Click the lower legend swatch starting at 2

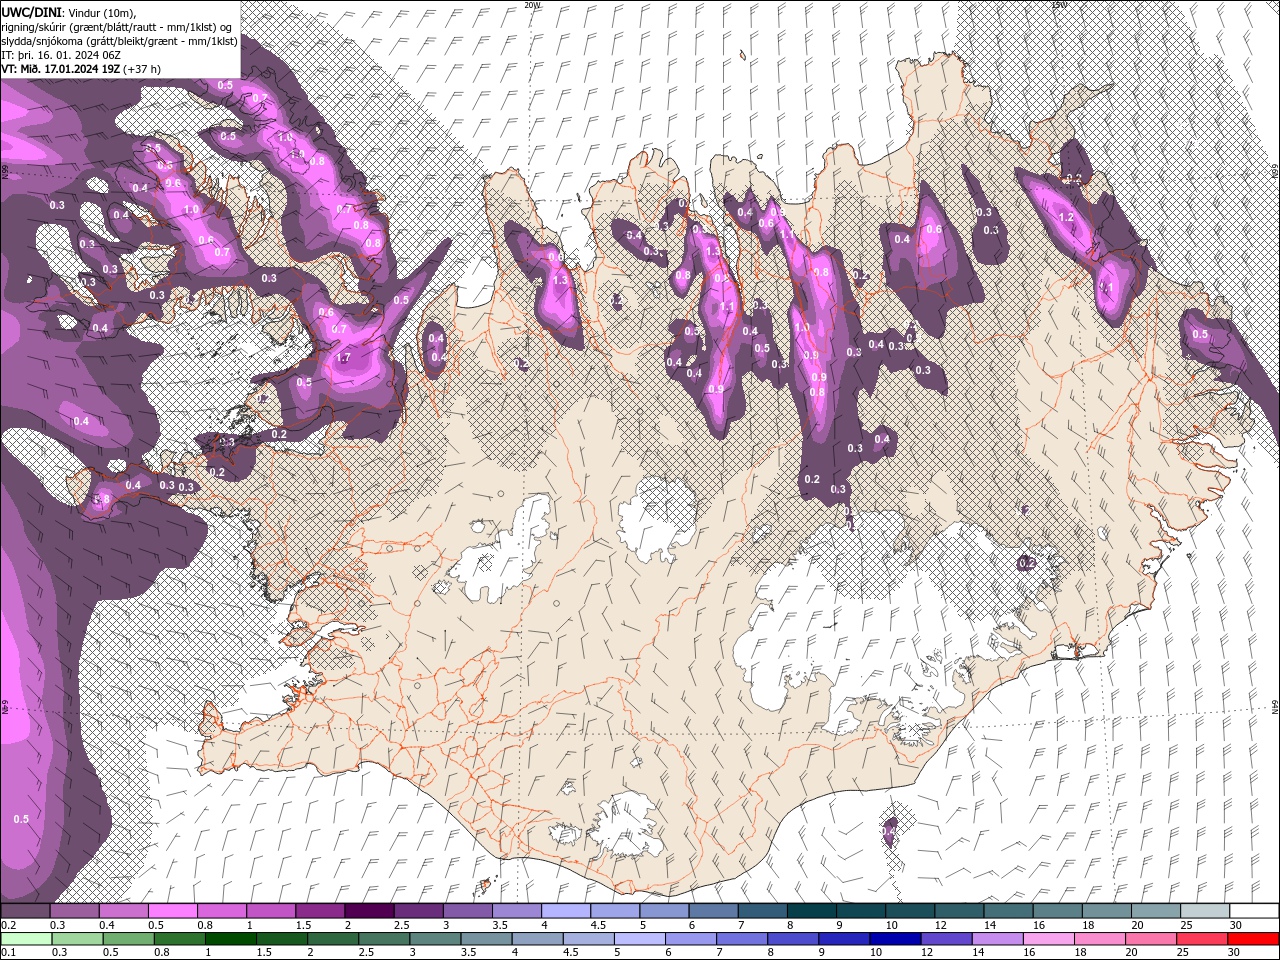coord(332,938)
